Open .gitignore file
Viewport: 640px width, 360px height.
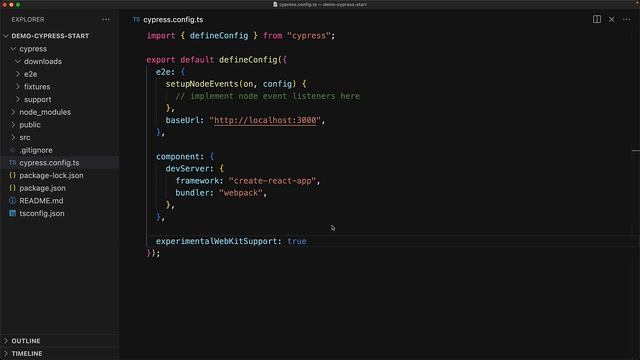[36, 150]
